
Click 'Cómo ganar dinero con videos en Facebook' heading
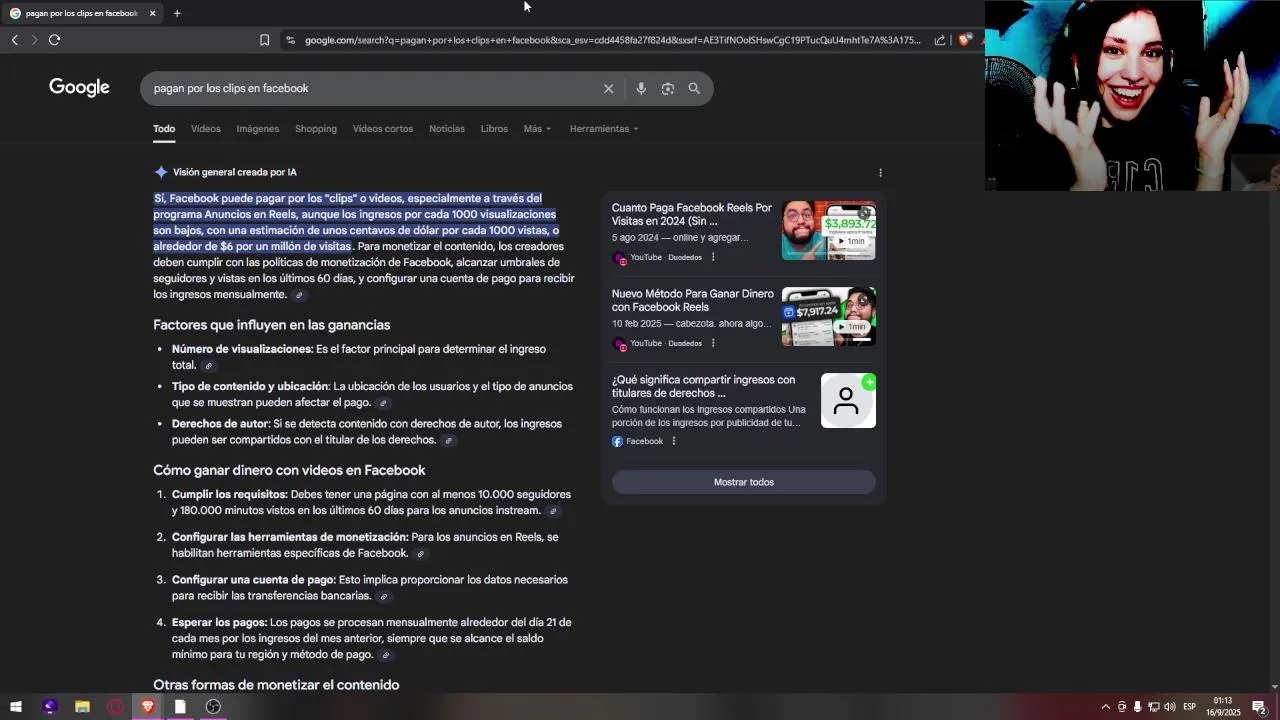point(289,470)
